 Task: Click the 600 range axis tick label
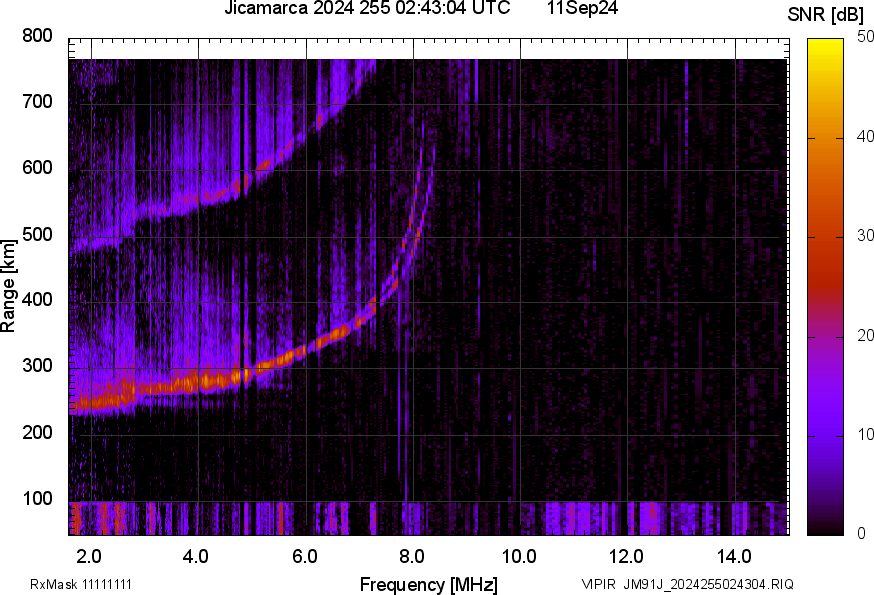37,169
